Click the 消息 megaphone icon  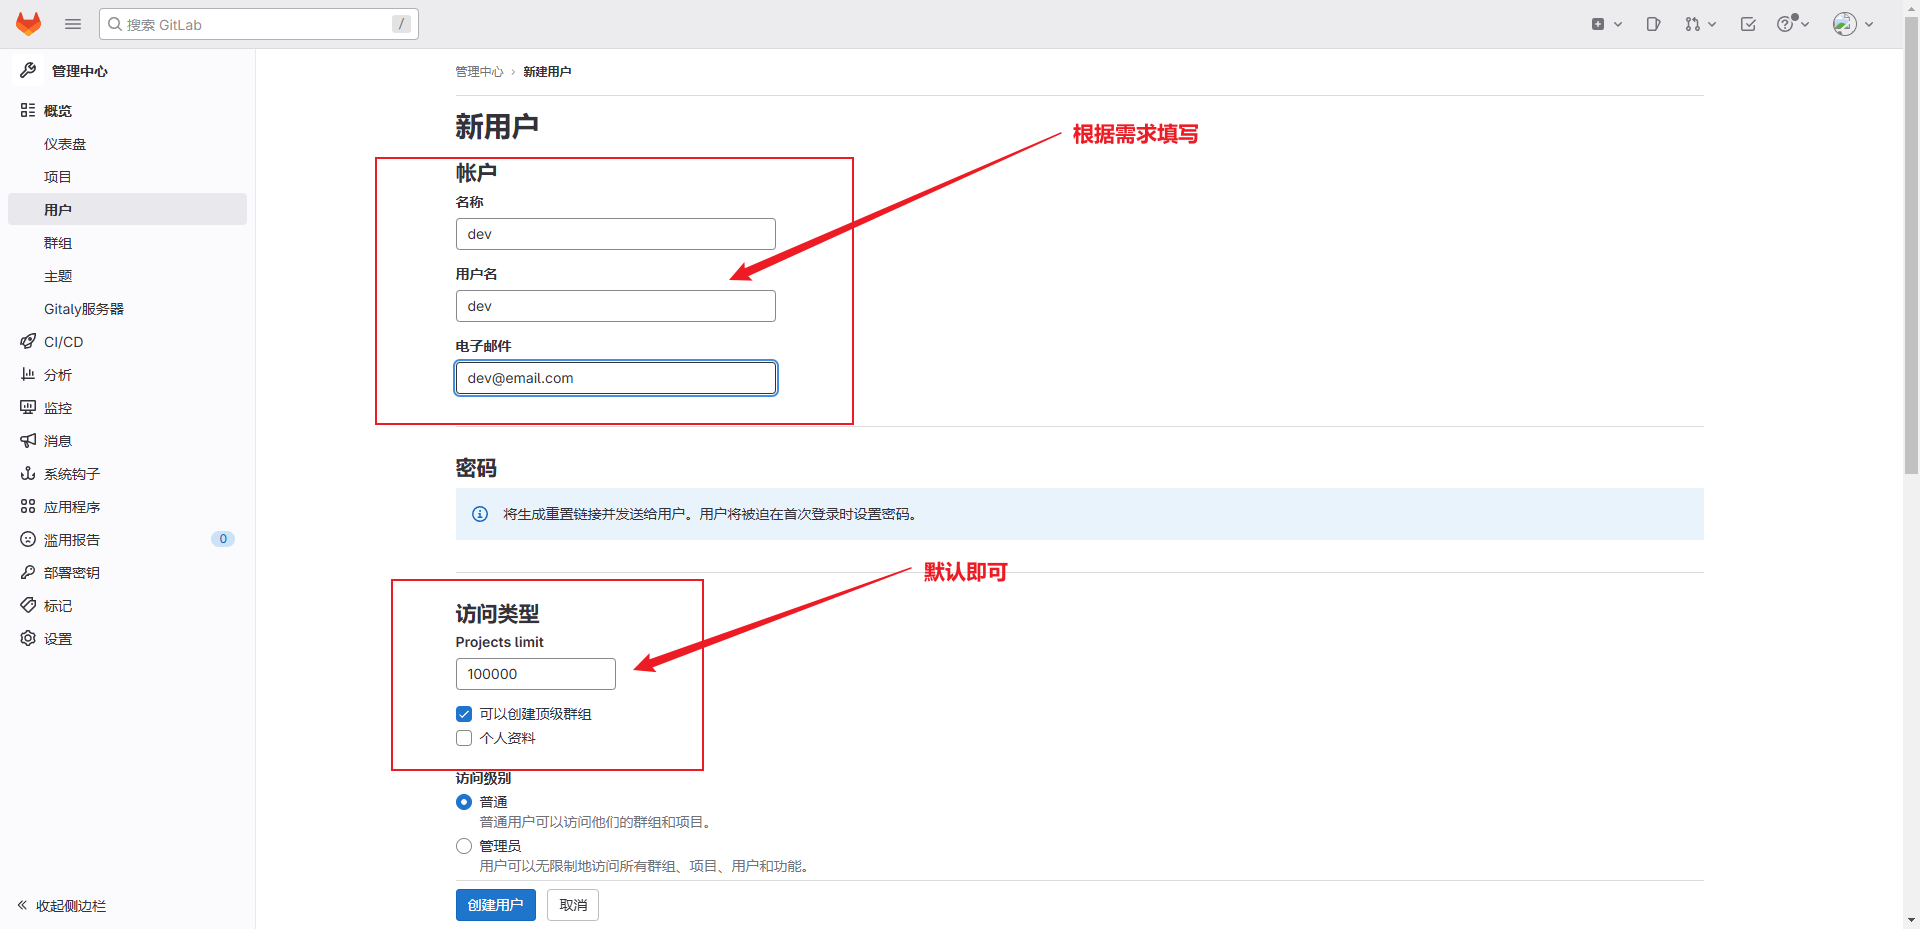click(x=28, y=440)
